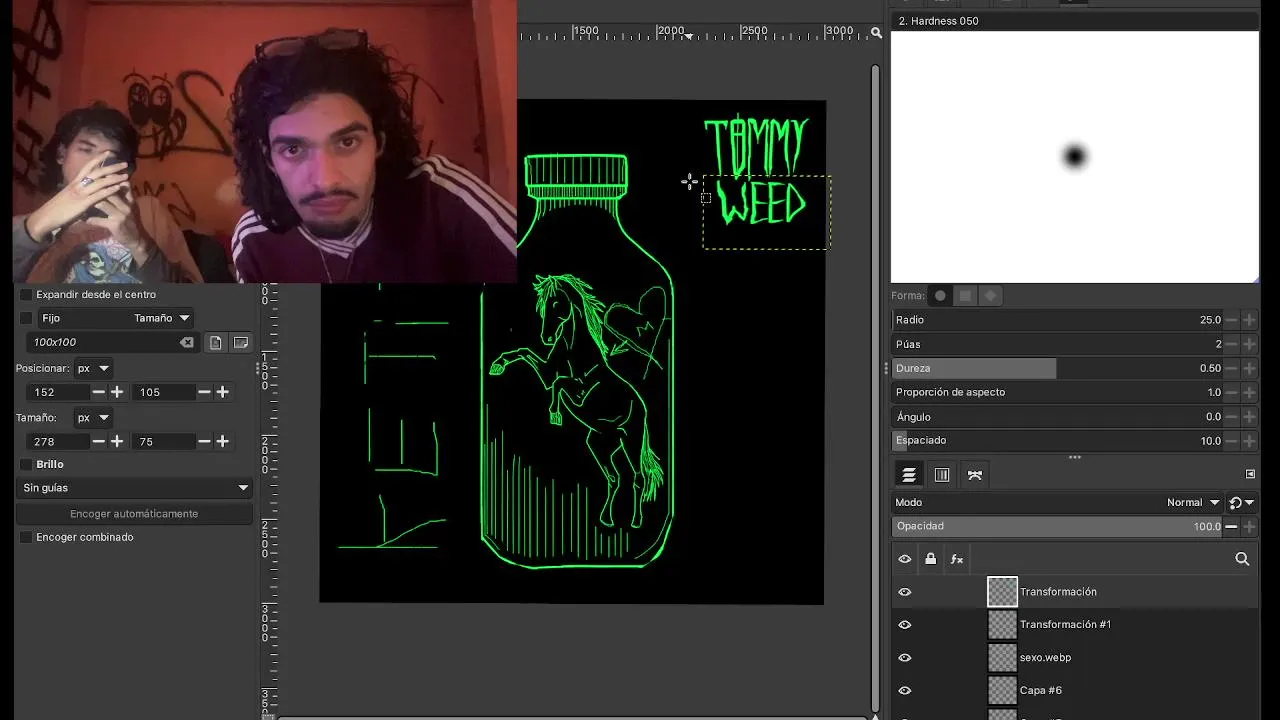Adjust the Espaciado slider

1057,441
